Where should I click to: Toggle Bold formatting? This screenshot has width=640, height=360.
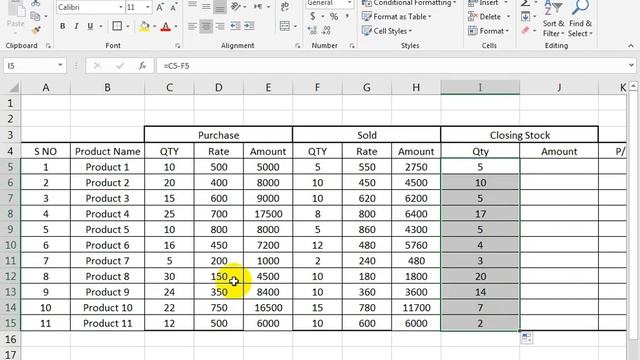[62, 26]
